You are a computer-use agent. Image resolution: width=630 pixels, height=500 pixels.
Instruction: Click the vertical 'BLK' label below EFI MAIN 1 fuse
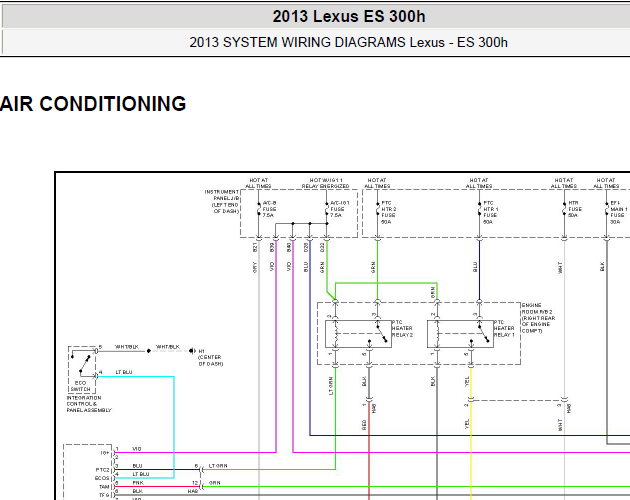point(602,266)
